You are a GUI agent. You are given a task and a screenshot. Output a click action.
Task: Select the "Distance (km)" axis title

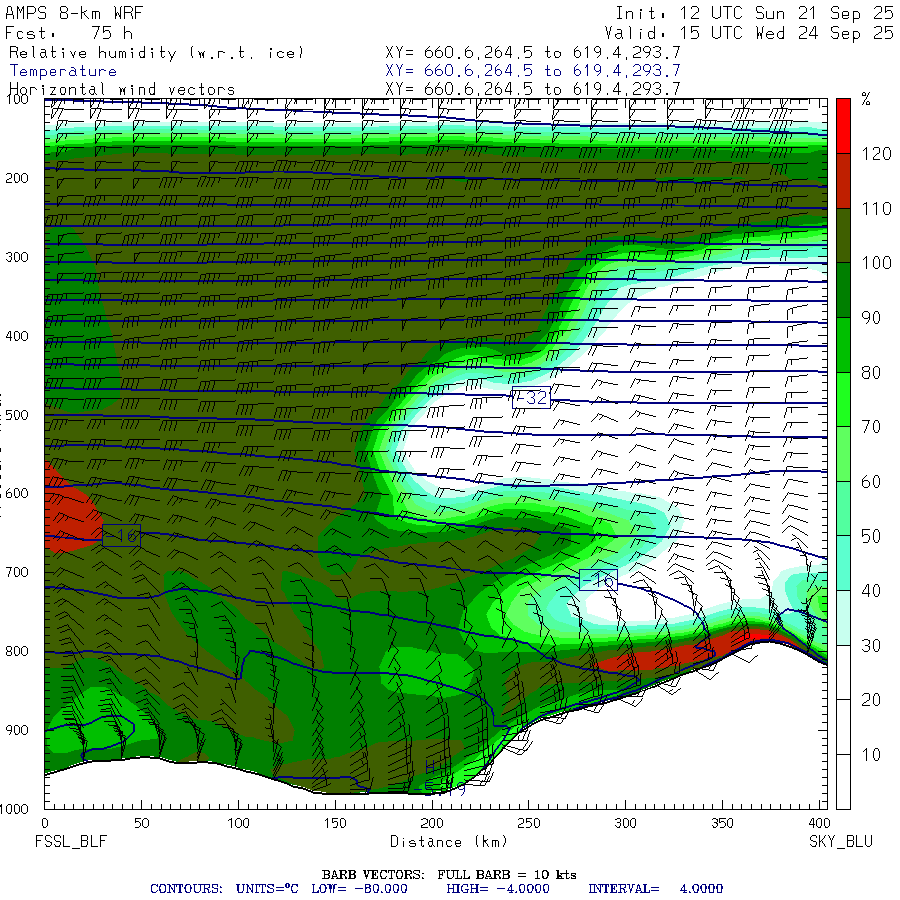coord(449,841)
